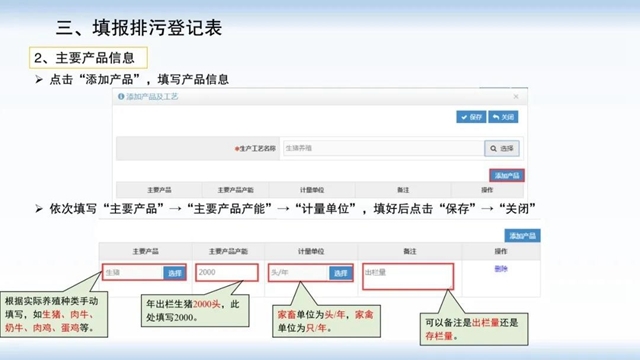Click the 关闭 button with return arrow
Image resolution: width=640 pixels, height=360 pixels.
coord(503,117)
